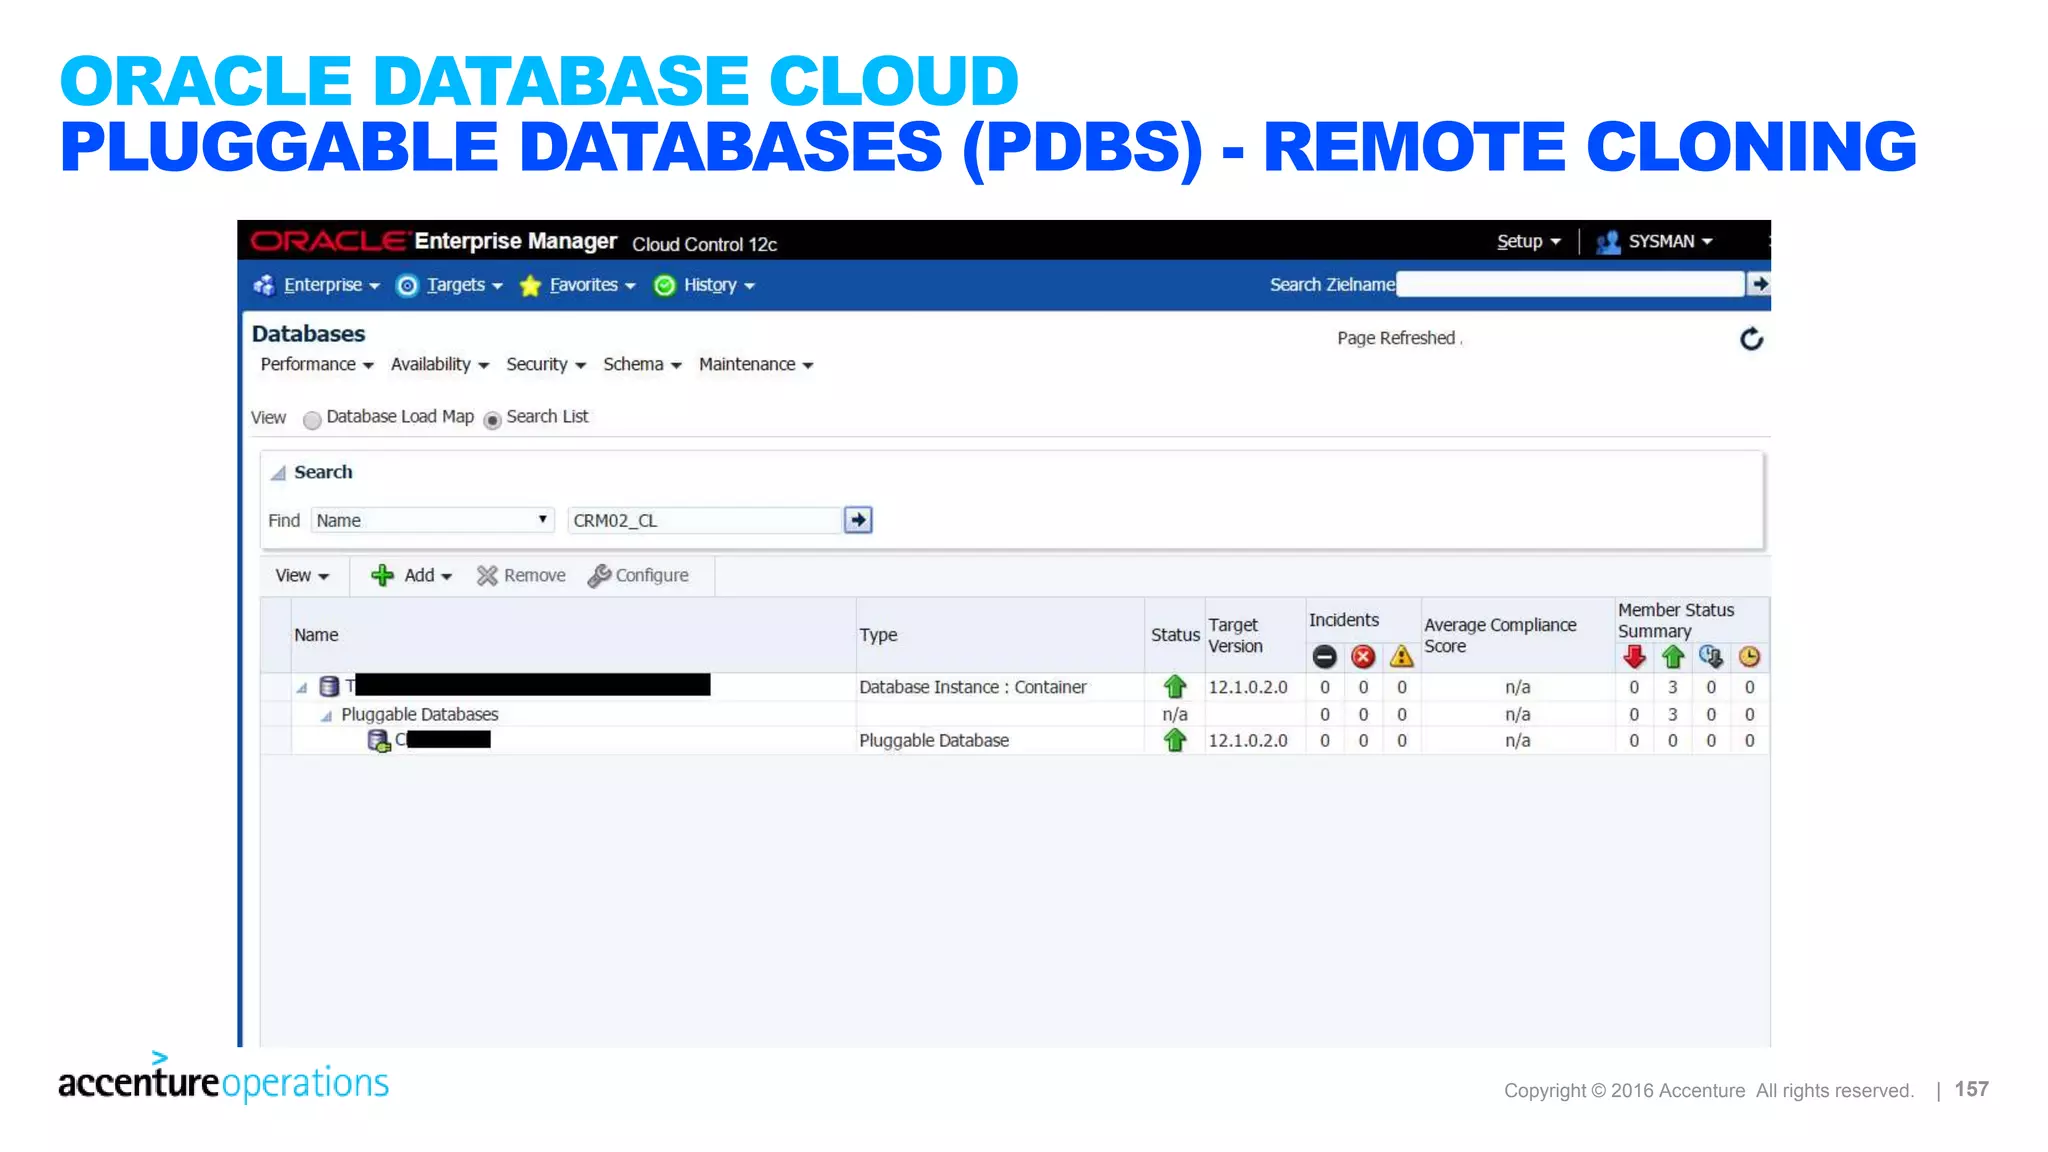Click the Enterprise icon
This screenshot has height=1152, width=2048.
(x=265, y=285)
